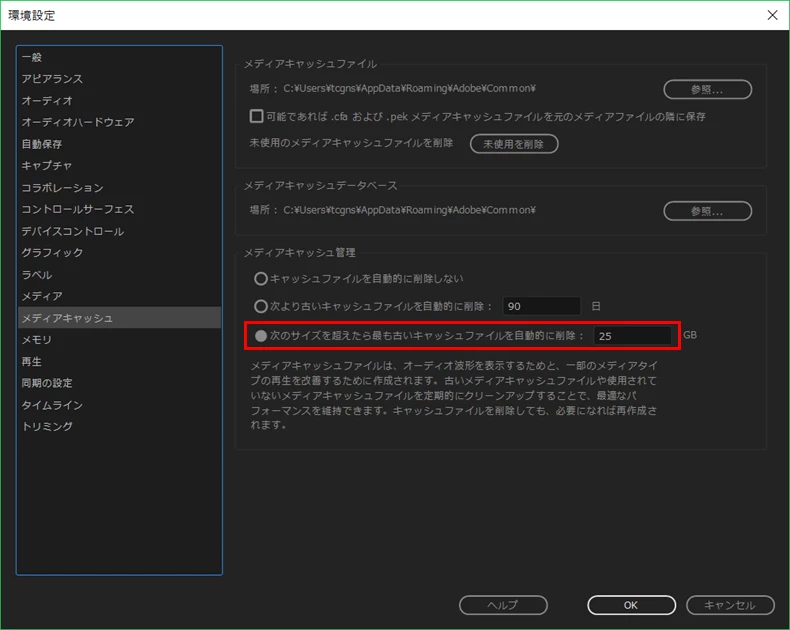Click the 未使用を削除 button
Image resolution: width=790 pixels, height=630 pixels.
click(x=514, y=144)
